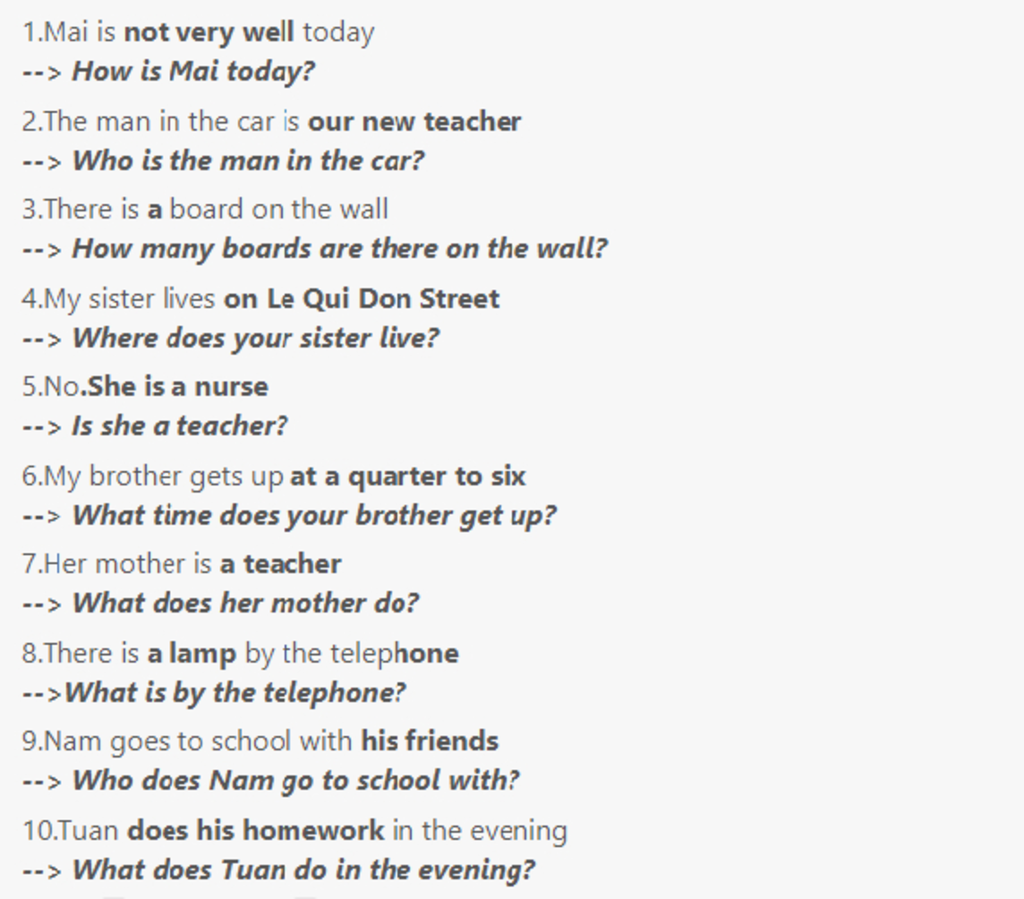Click the sentence "Mai is not very well today"

click(198, 32)
